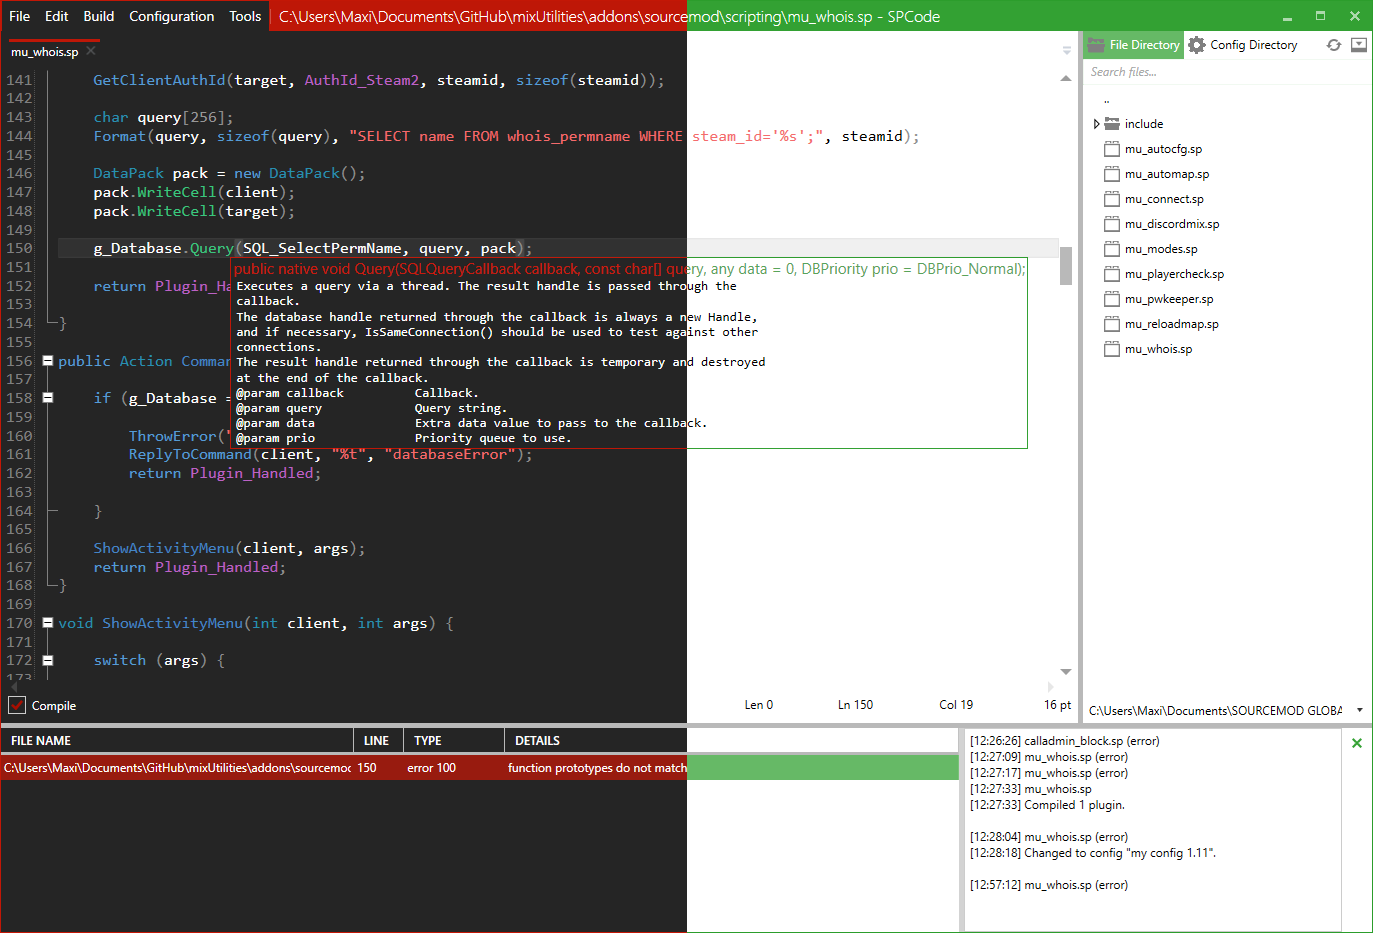Close the compile log panel with green X

pos(1356,743)
